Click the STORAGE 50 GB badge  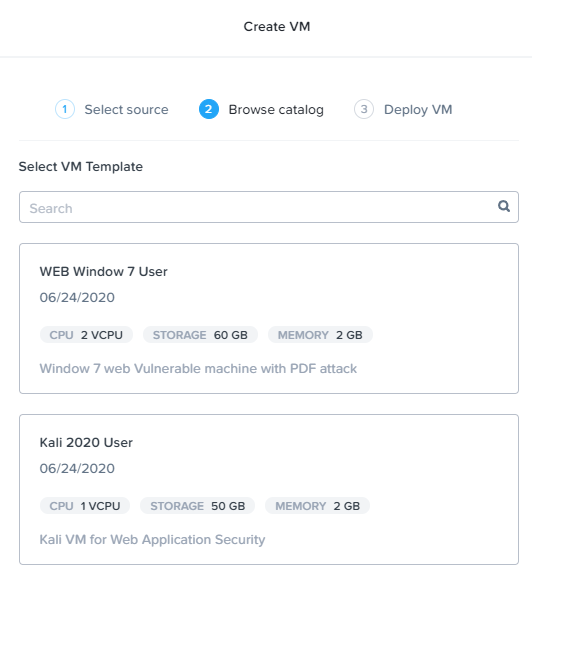(197, 506)
